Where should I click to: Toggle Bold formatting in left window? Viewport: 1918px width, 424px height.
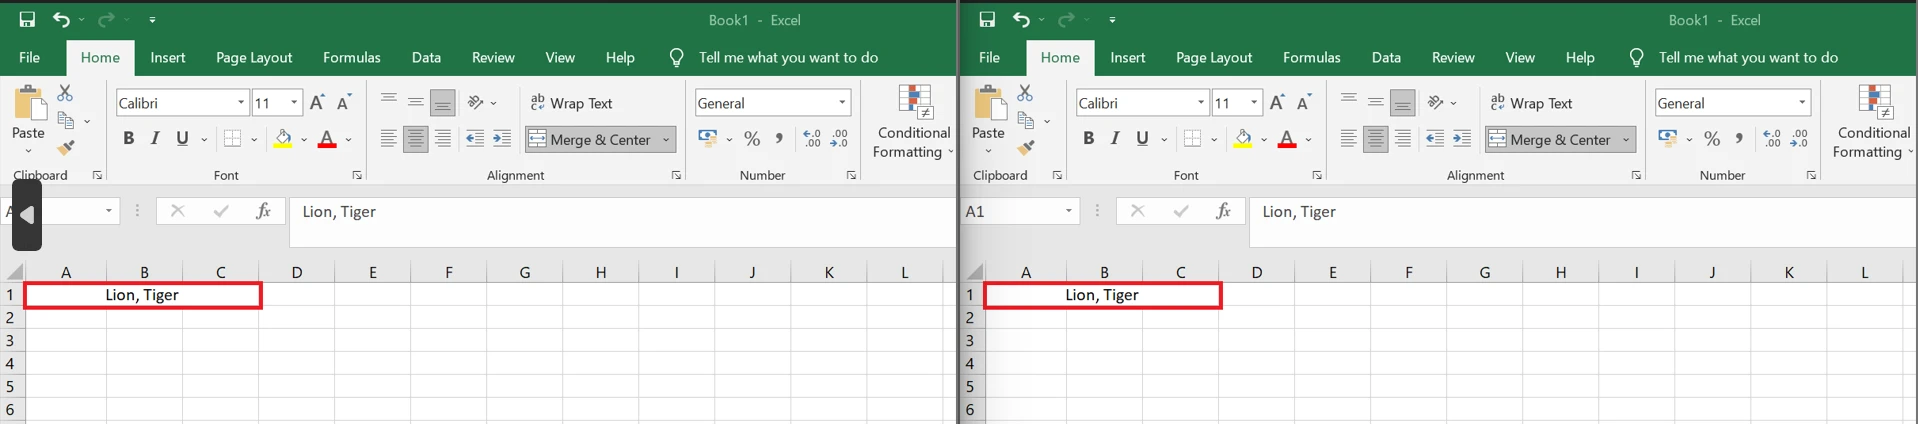click(x=128, y=139)
